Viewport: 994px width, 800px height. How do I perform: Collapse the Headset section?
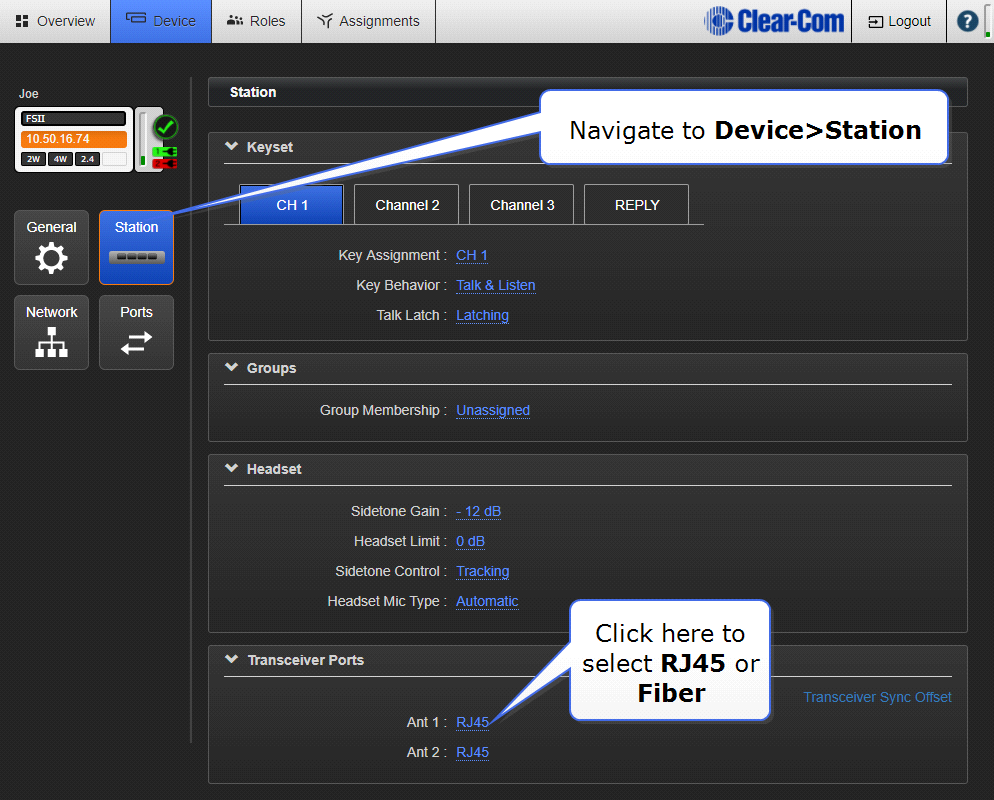231,468
